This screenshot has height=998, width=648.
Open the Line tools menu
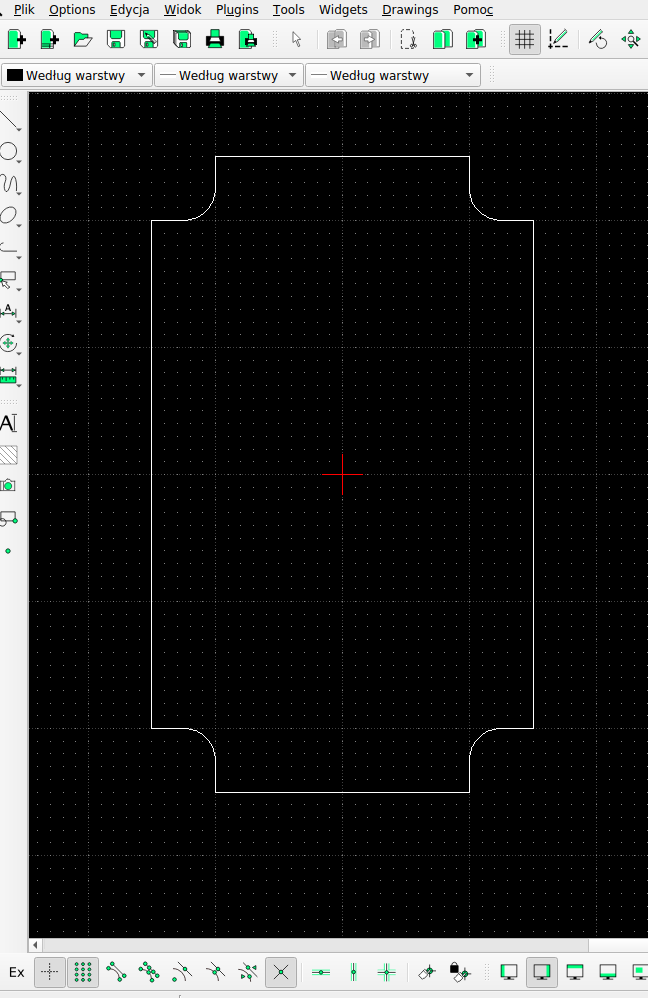(10, 120)
